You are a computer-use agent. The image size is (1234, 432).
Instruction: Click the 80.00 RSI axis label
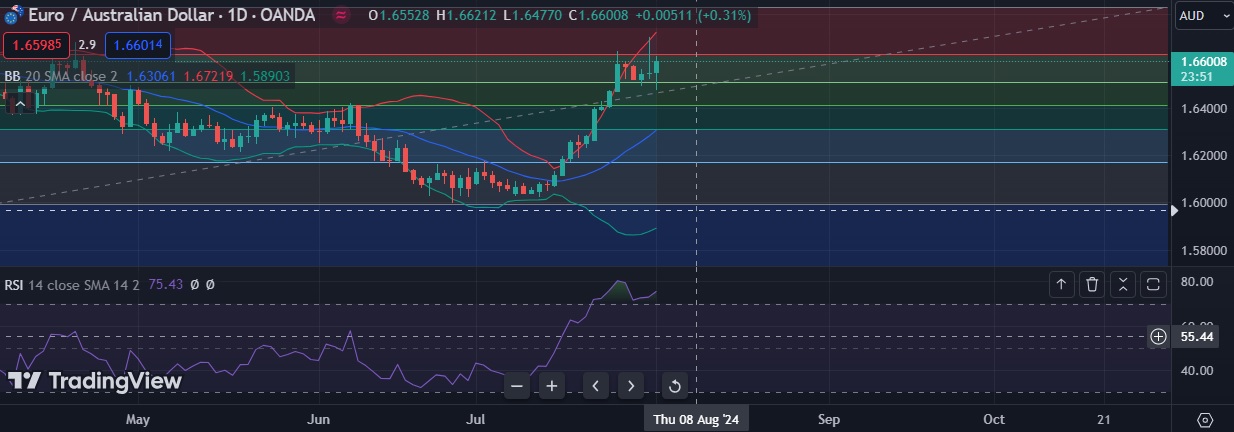[x=1196, y=282]
